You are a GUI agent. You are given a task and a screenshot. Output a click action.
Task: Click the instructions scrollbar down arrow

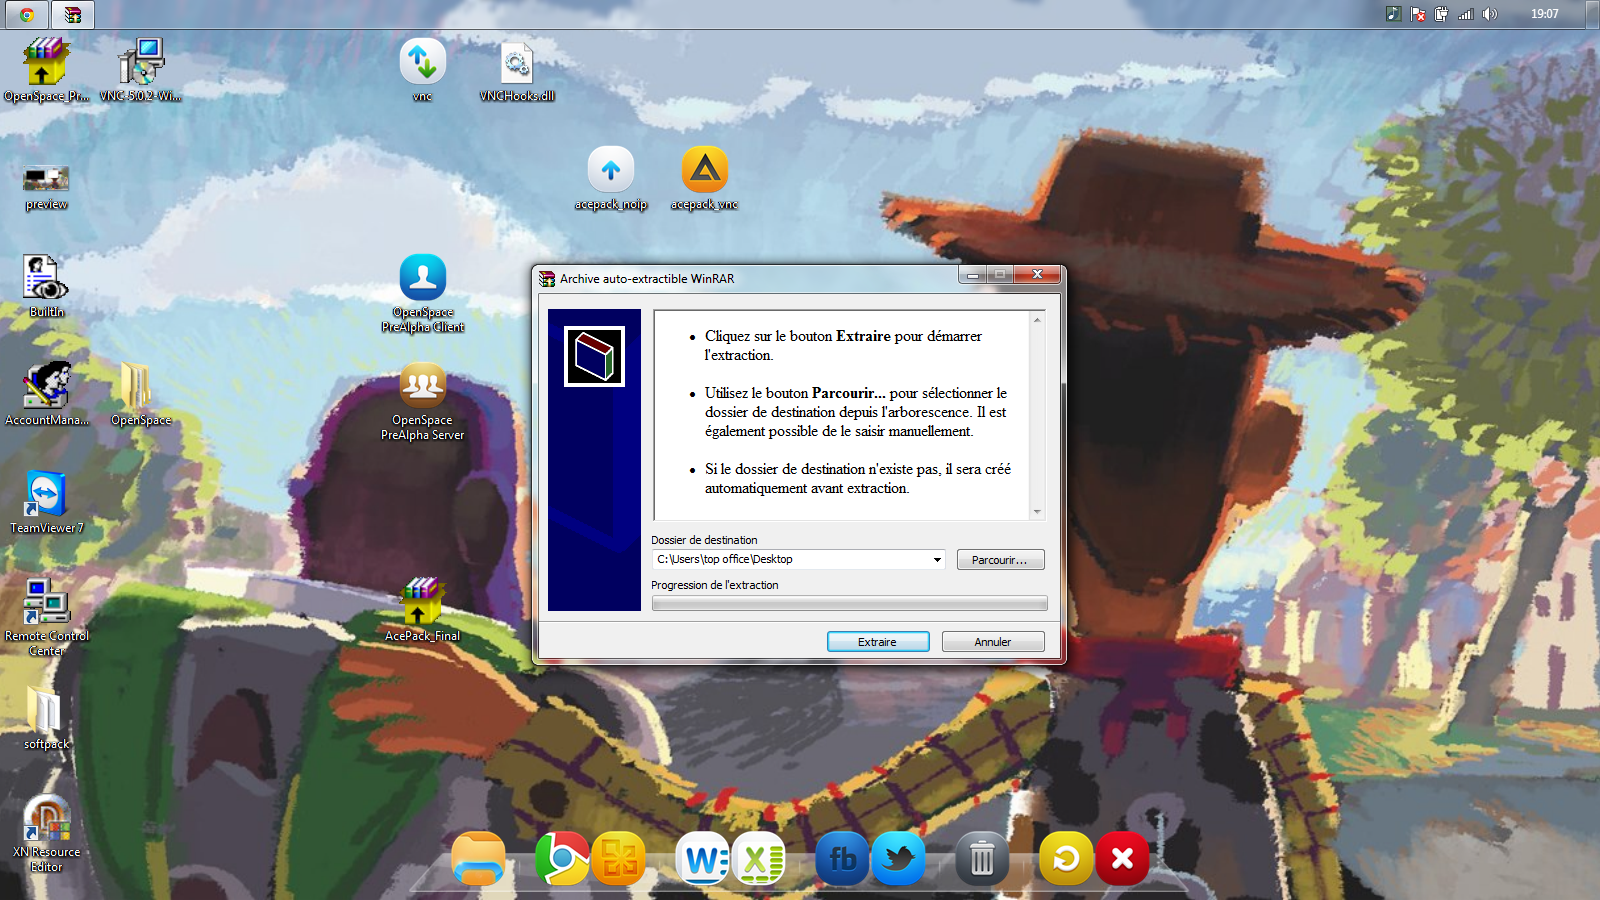[x=1037, y=511]
